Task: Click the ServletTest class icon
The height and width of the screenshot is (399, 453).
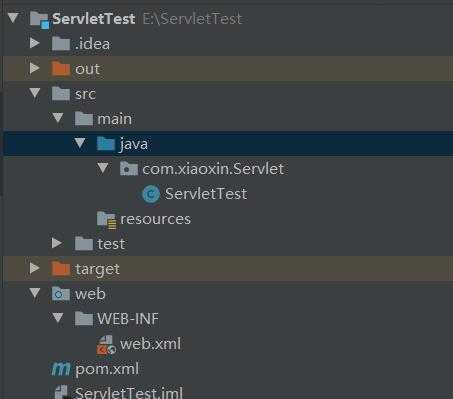Action: tap(151, 194)
